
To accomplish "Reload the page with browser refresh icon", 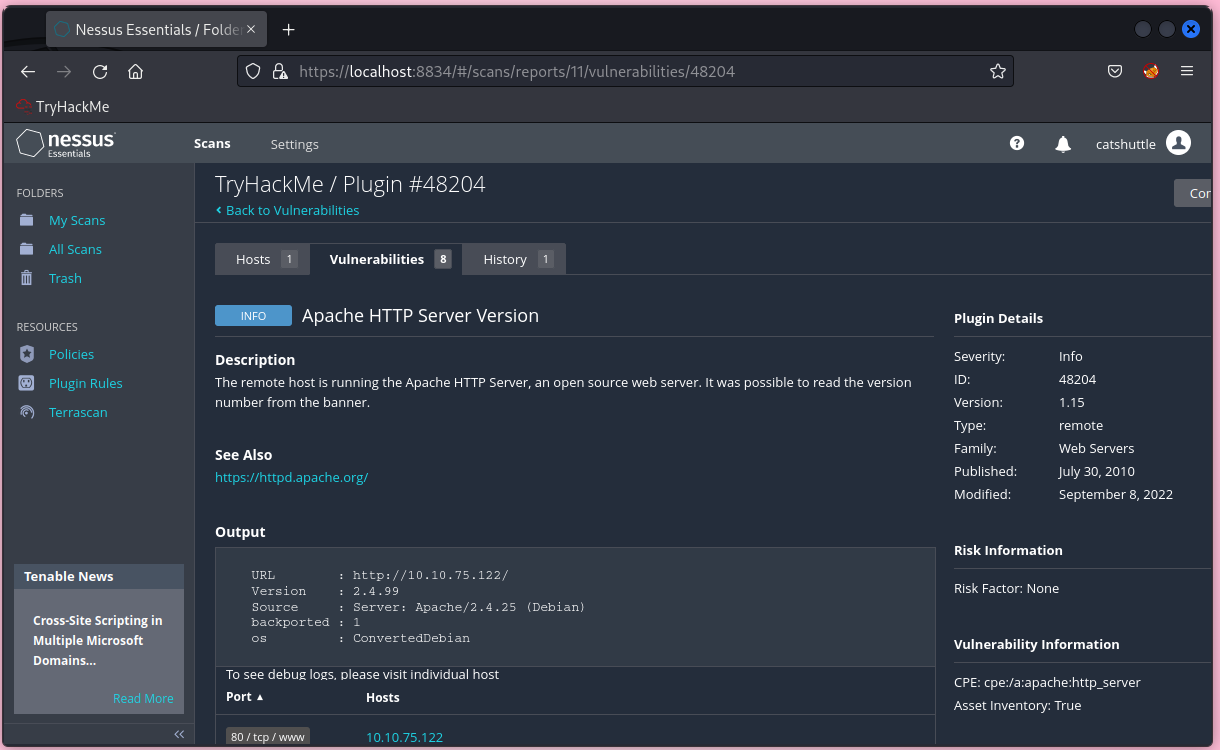I will (x=100, y=72).
